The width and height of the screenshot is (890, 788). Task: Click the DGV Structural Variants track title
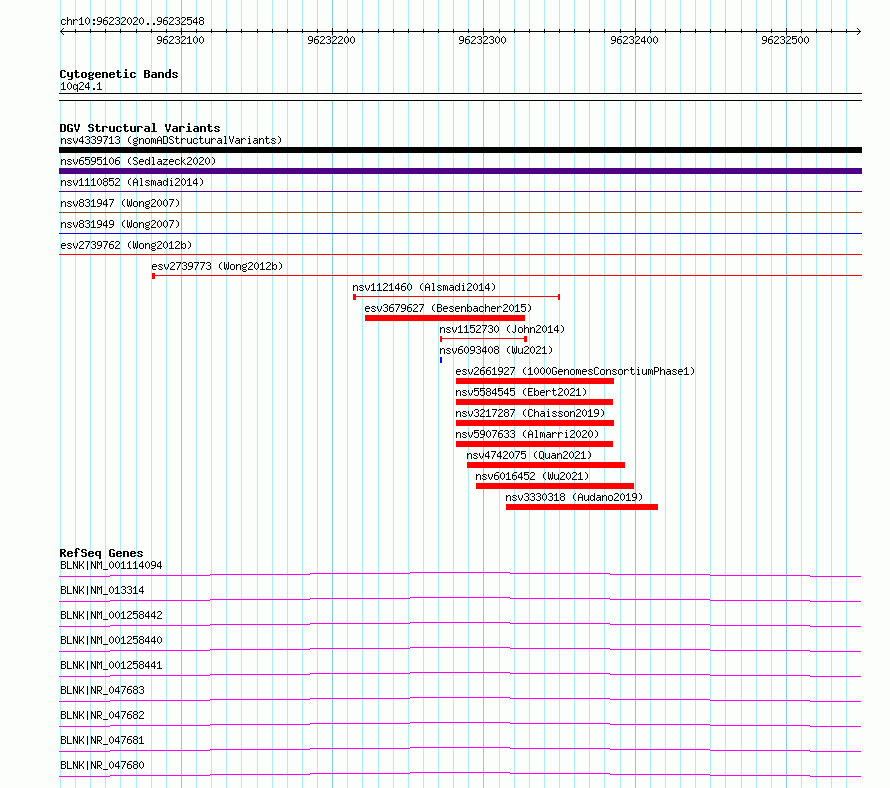140,128
